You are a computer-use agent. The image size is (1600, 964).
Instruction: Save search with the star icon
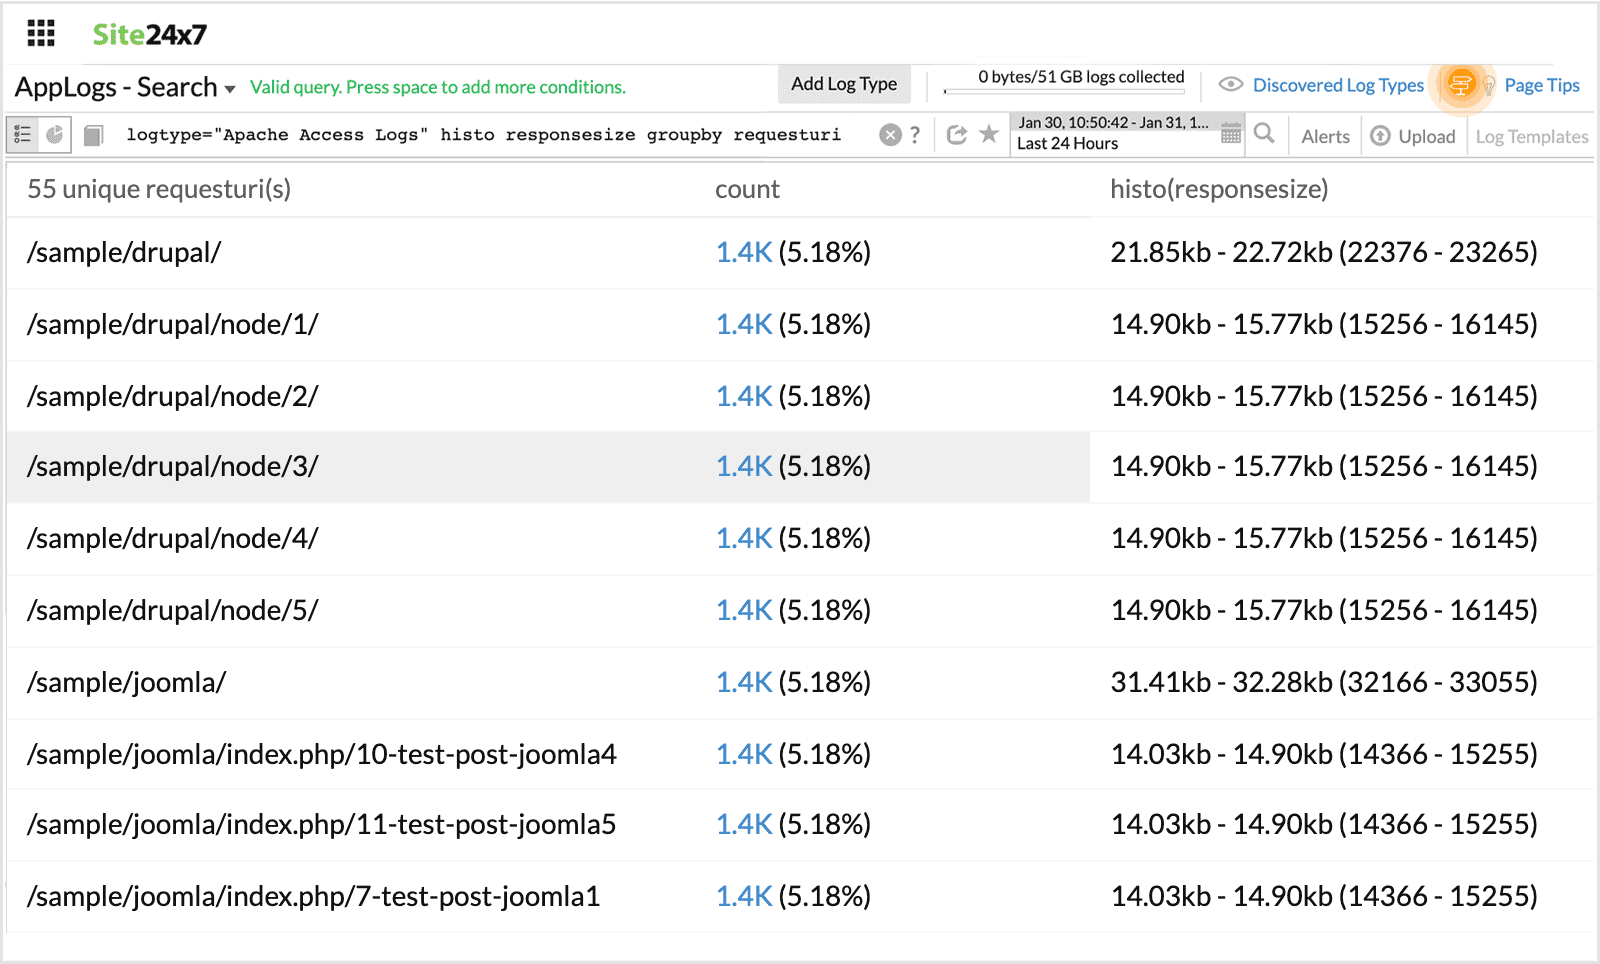tap(989, 134)
